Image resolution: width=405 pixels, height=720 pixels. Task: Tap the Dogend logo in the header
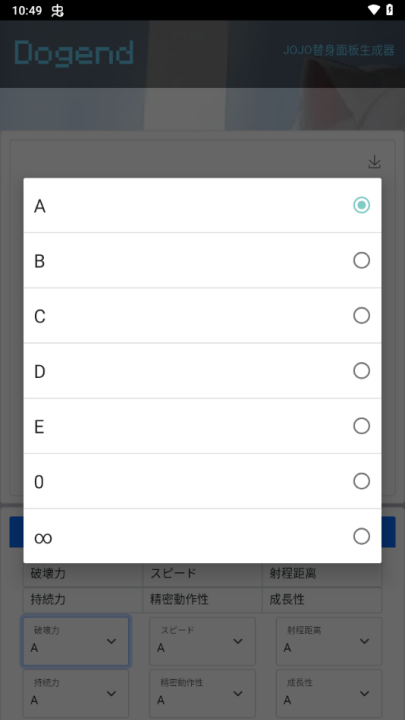click(74, 53)
